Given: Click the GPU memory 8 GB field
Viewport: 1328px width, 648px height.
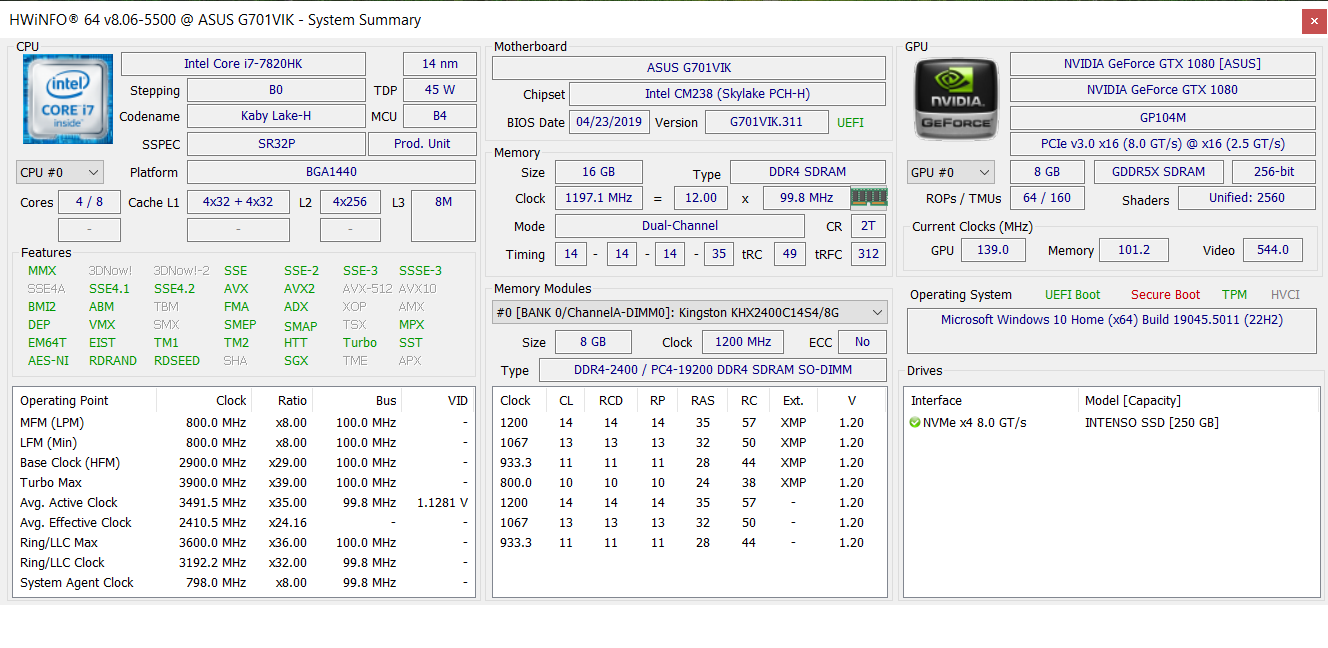Looking at the screenshot, I should pyautogui.click(x=1047, y=172).
